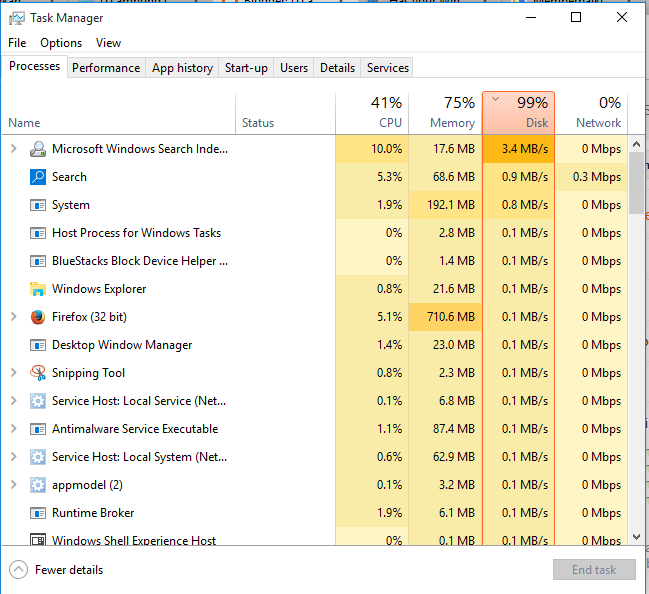Click the 68.6 MB memory value
Viewport: 649px width, 594px height.
point(454,177)
